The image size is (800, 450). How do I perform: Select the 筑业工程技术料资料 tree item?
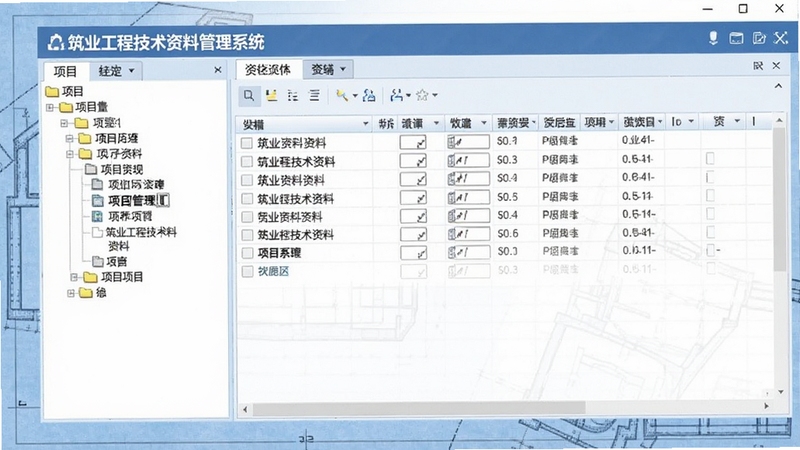point(141,239)
